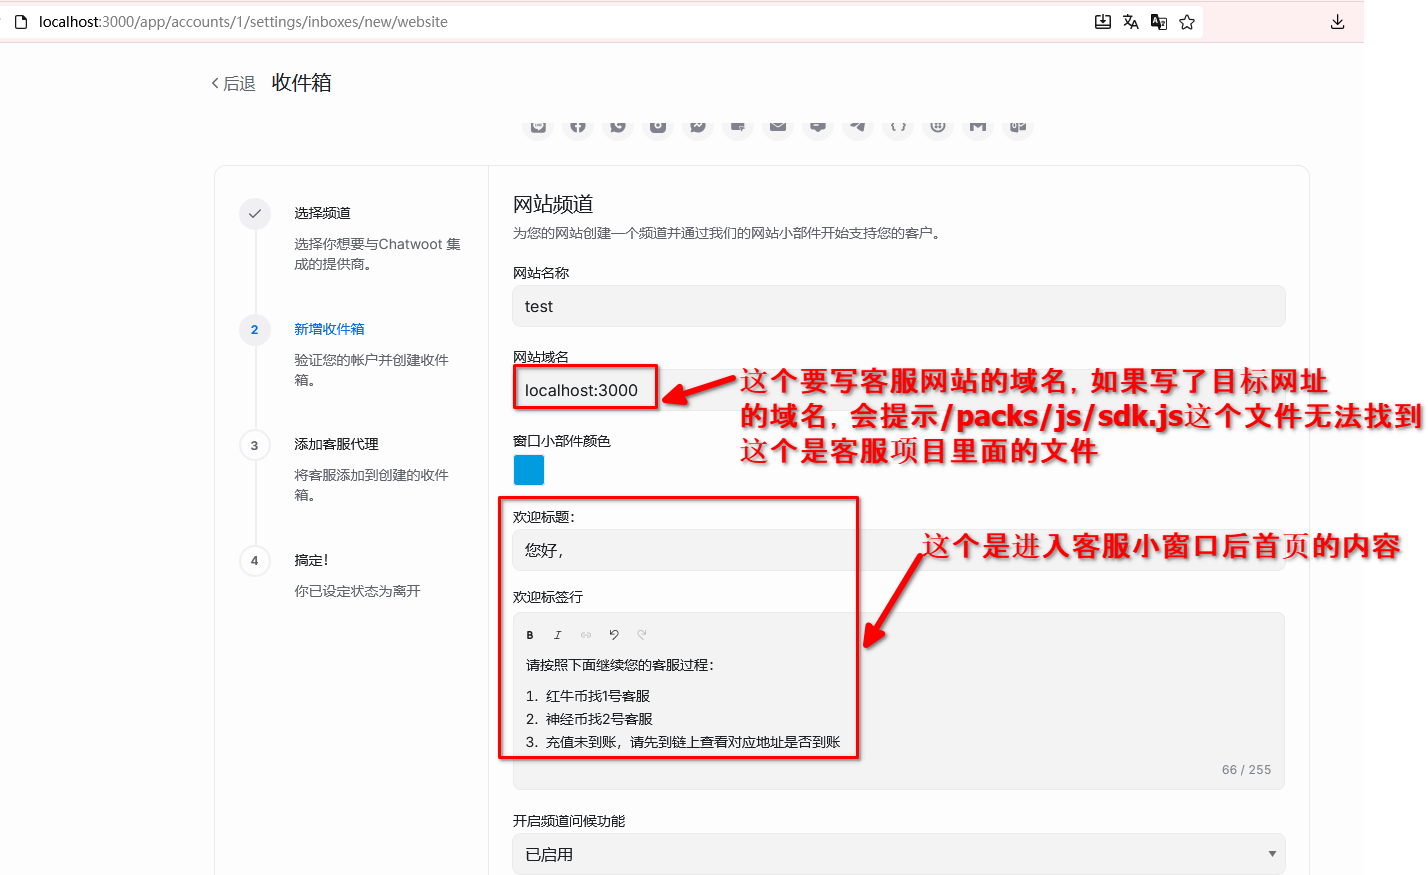Open the blue widget color swatch
This screenshot has width=1428, height=875.
[529, 470]
